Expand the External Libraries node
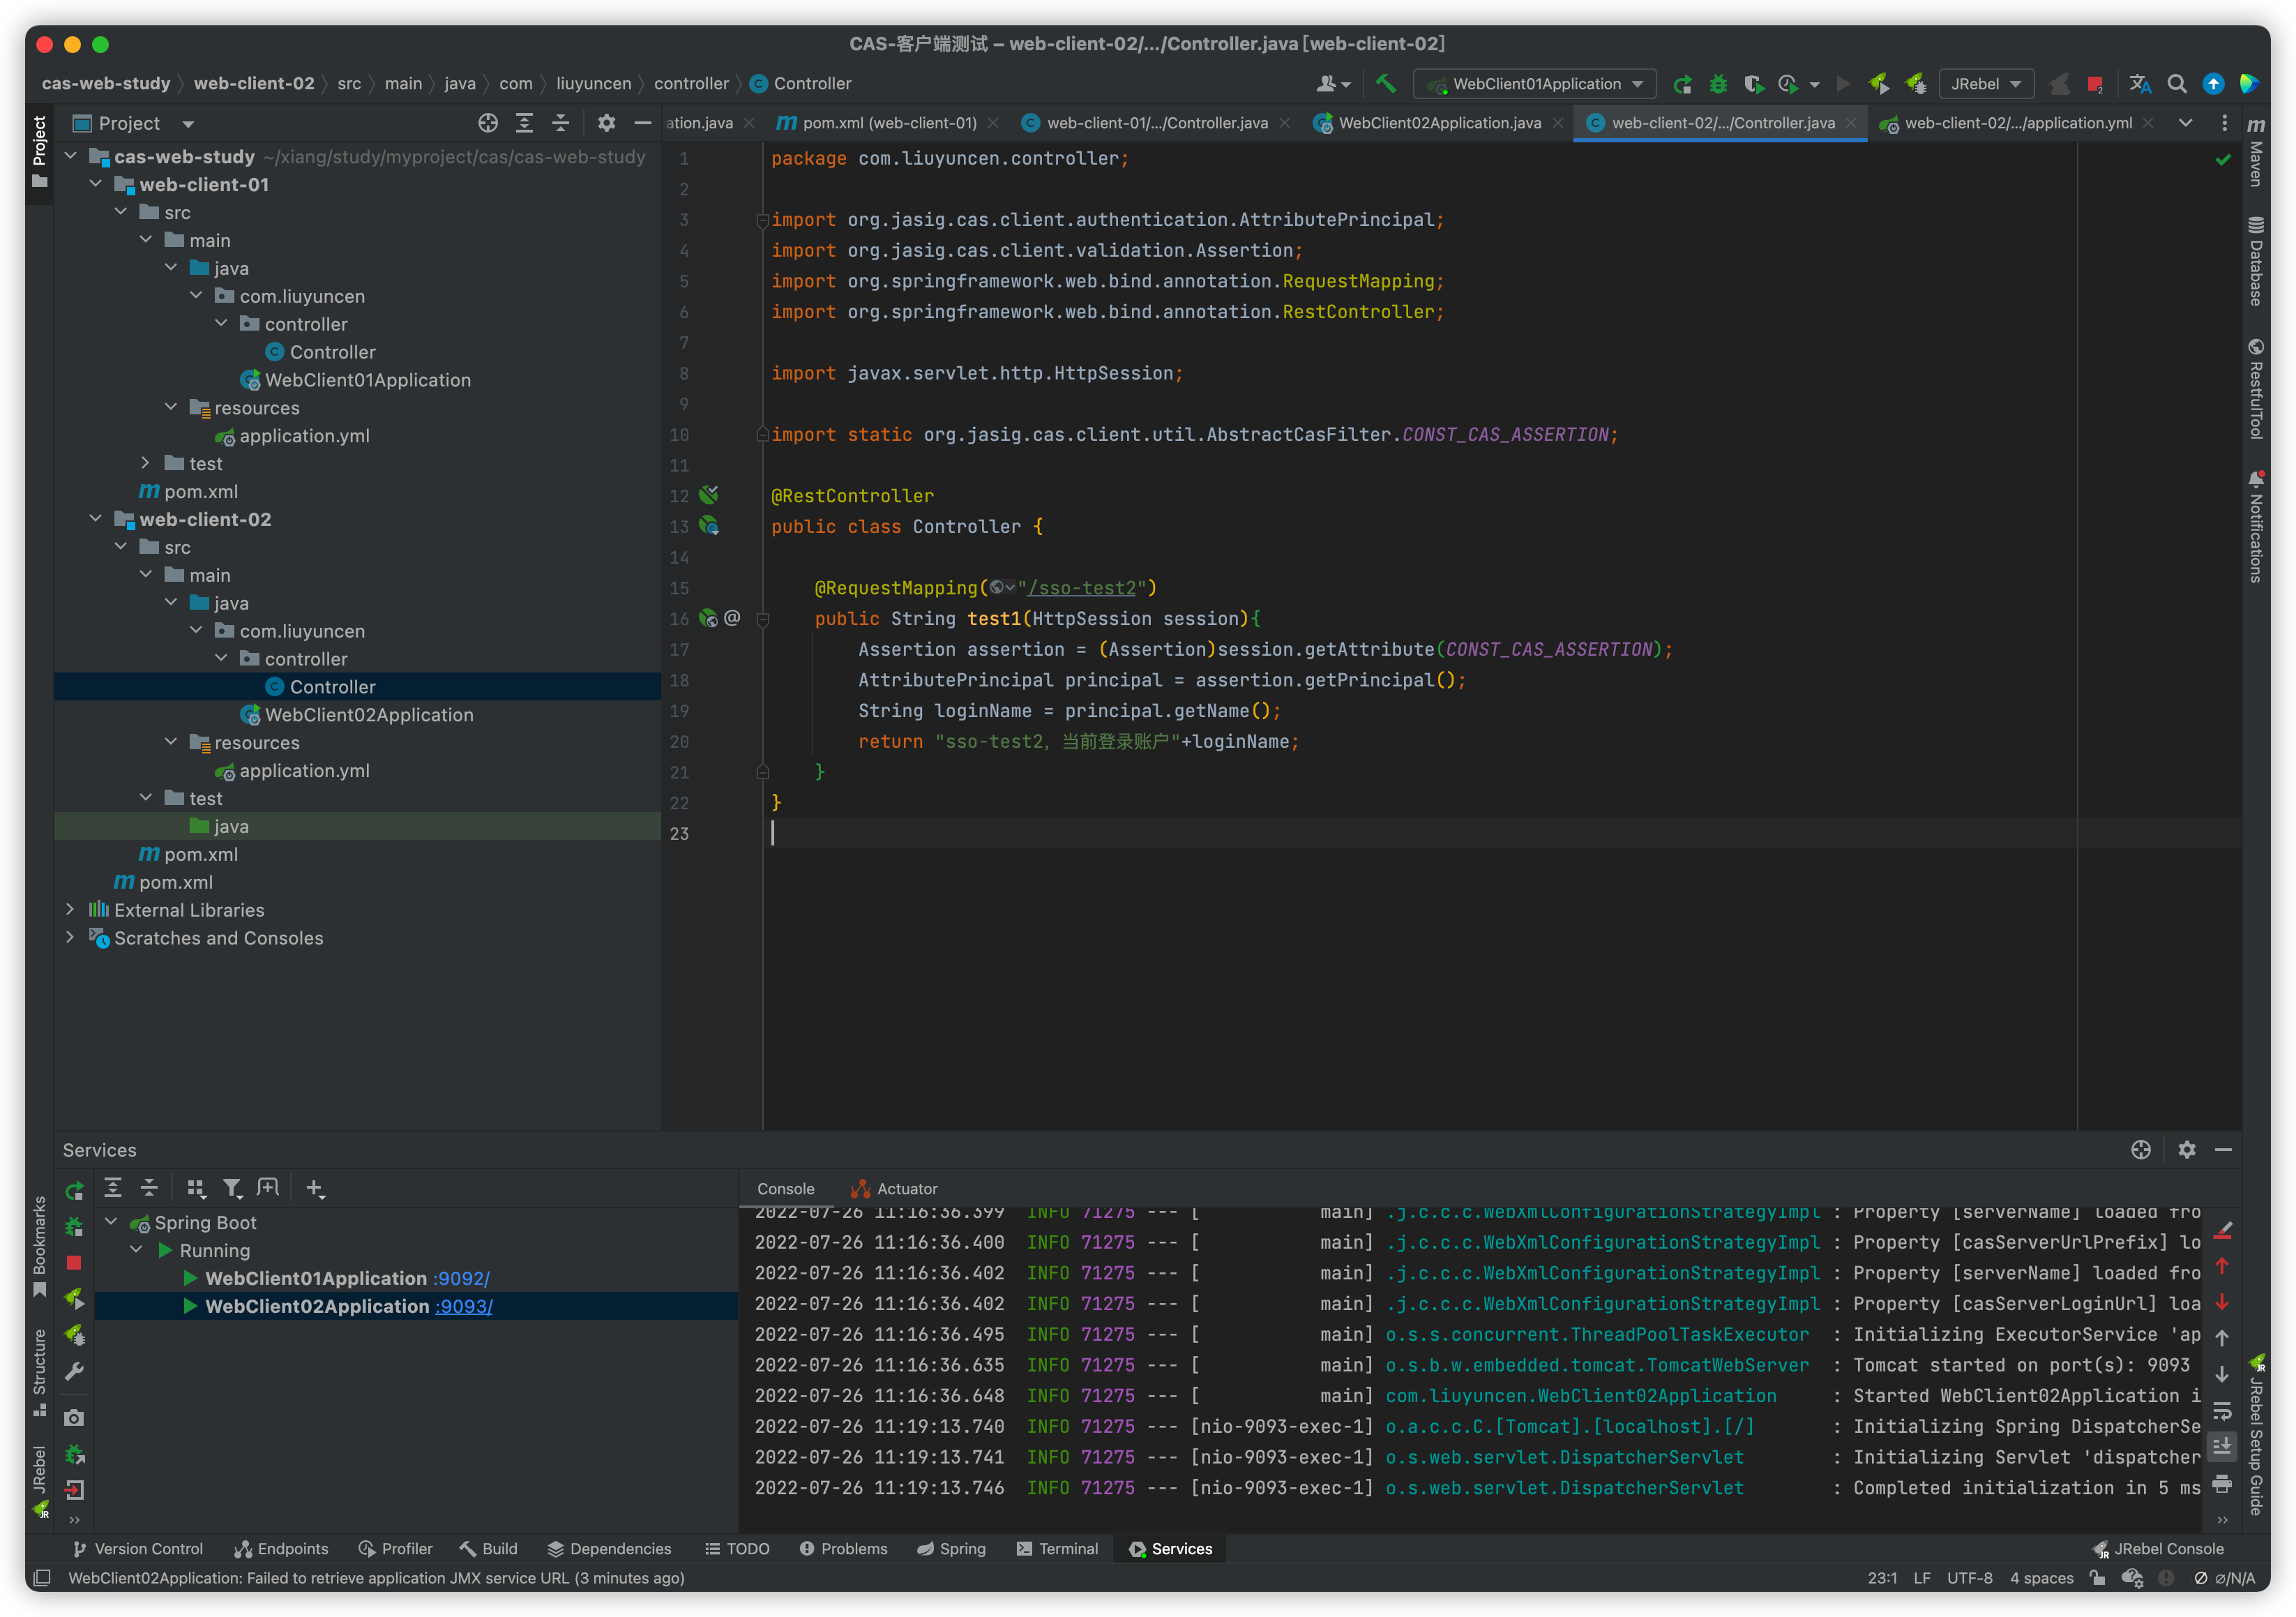Screen dimensions: 2296x1617 (70, 910)
